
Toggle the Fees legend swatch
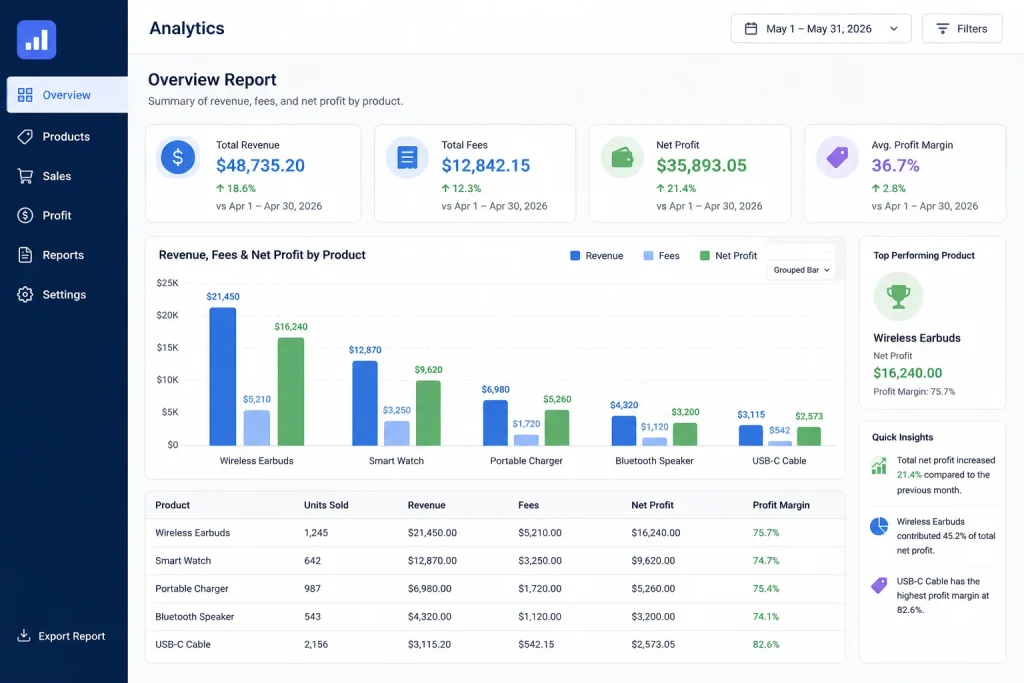[648, 256]
